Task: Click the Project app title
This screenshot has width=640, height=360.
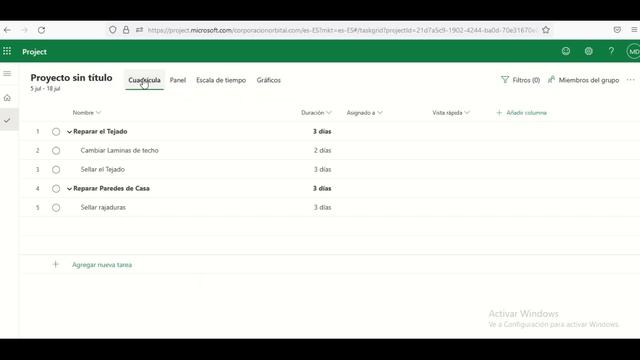Action: [34, 51]
